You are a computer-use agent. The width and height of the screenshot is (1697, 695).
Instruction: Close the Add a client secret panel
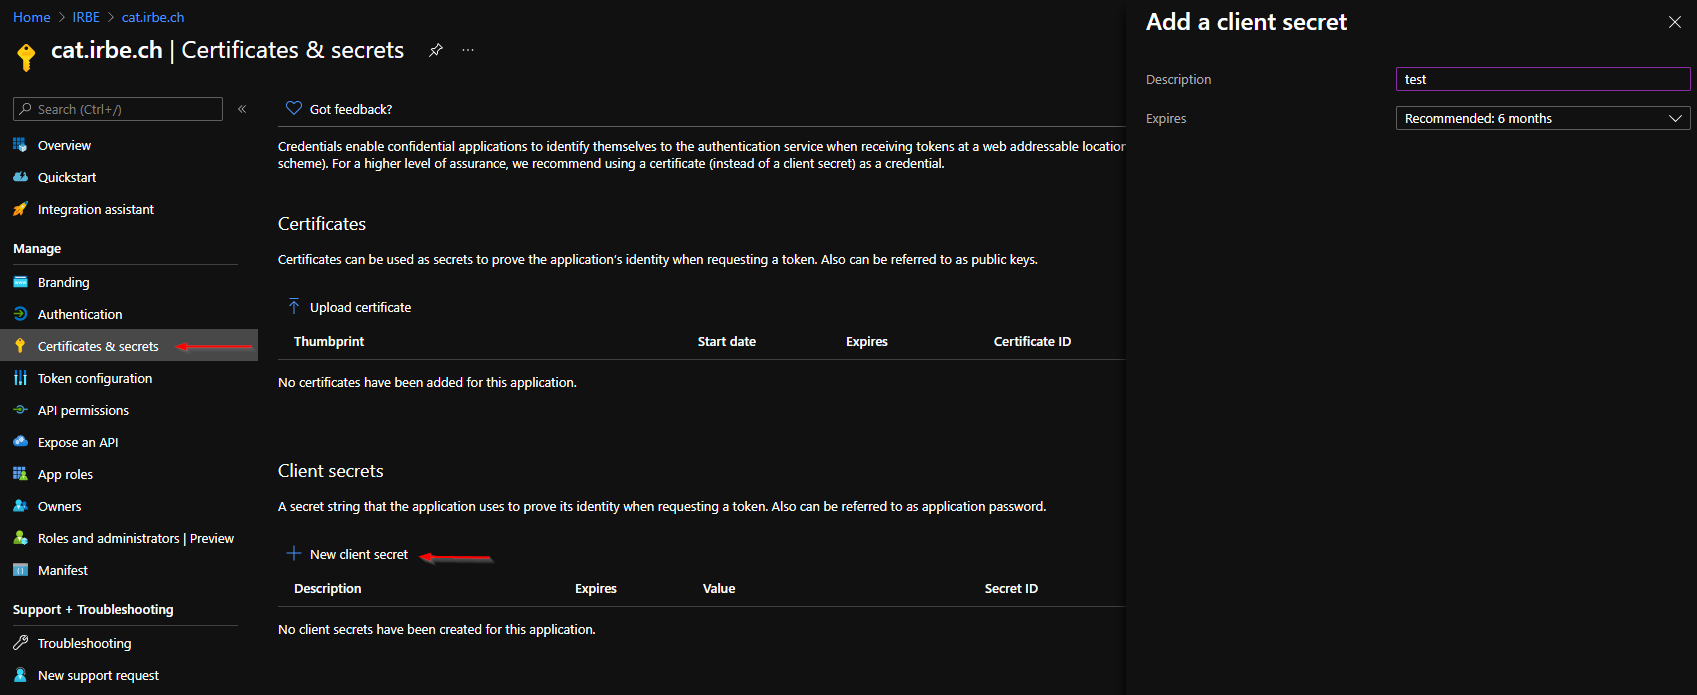tap(1675, 22)
